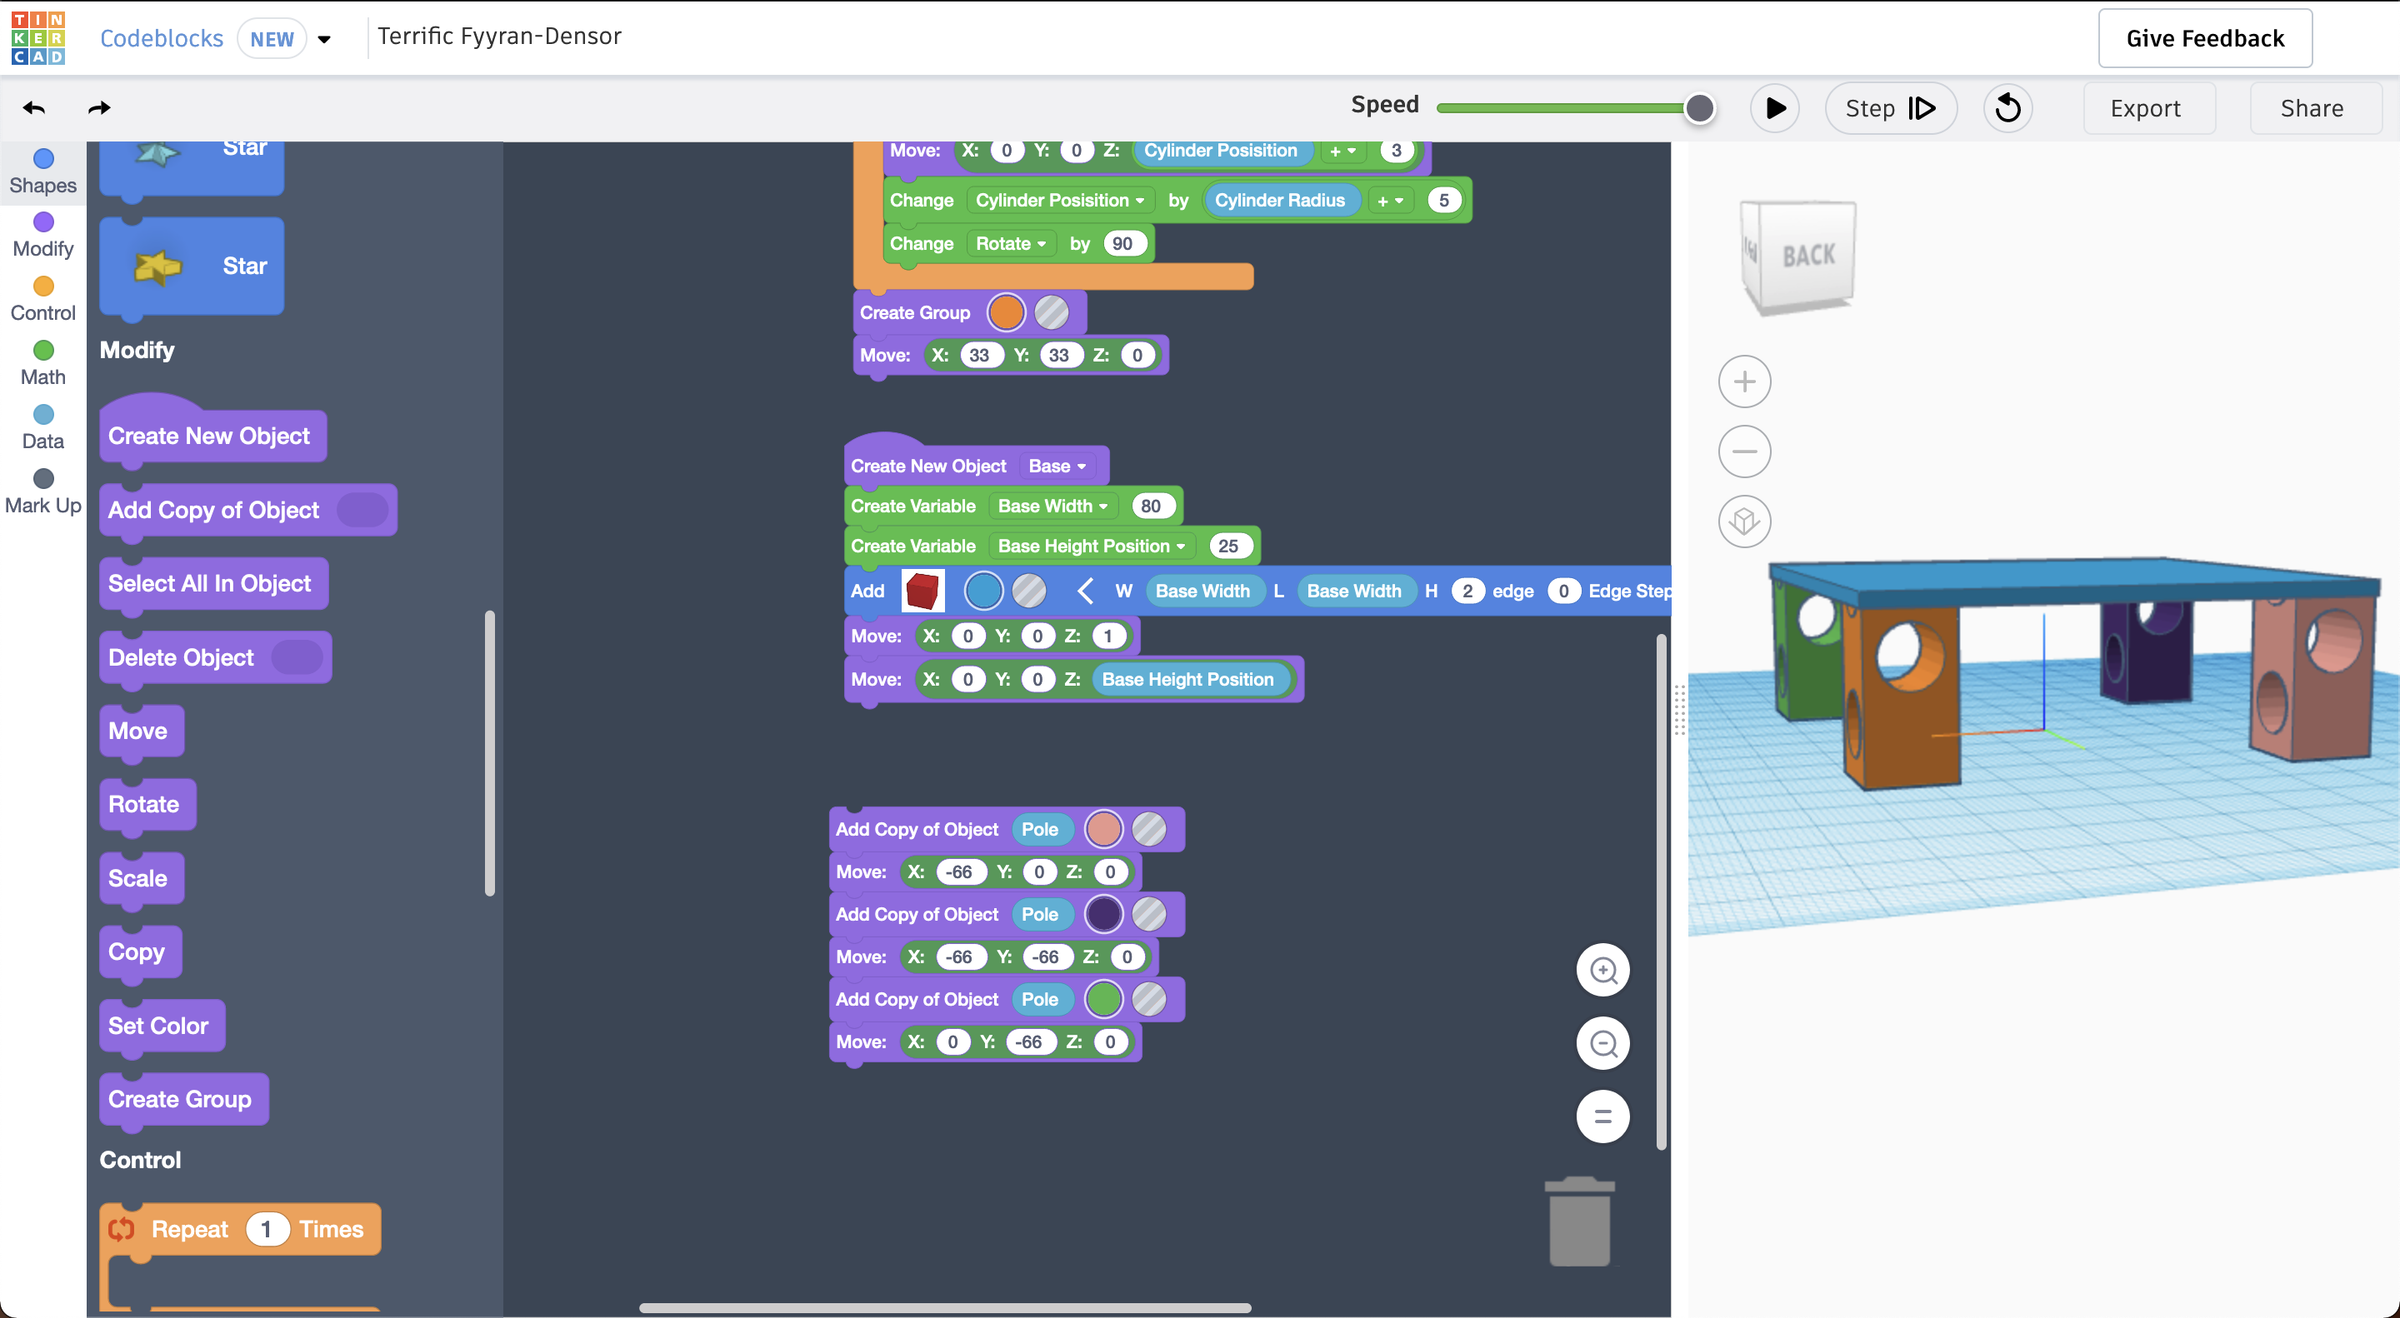Zoom in on the 3D viewport

click(1744, 381)
